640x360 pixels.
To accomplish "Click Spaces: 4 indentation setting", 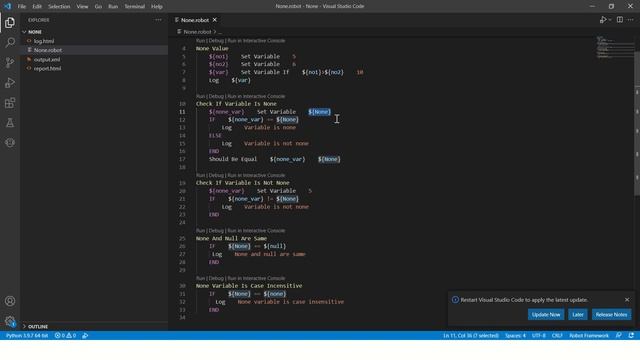I will point(515,336).
